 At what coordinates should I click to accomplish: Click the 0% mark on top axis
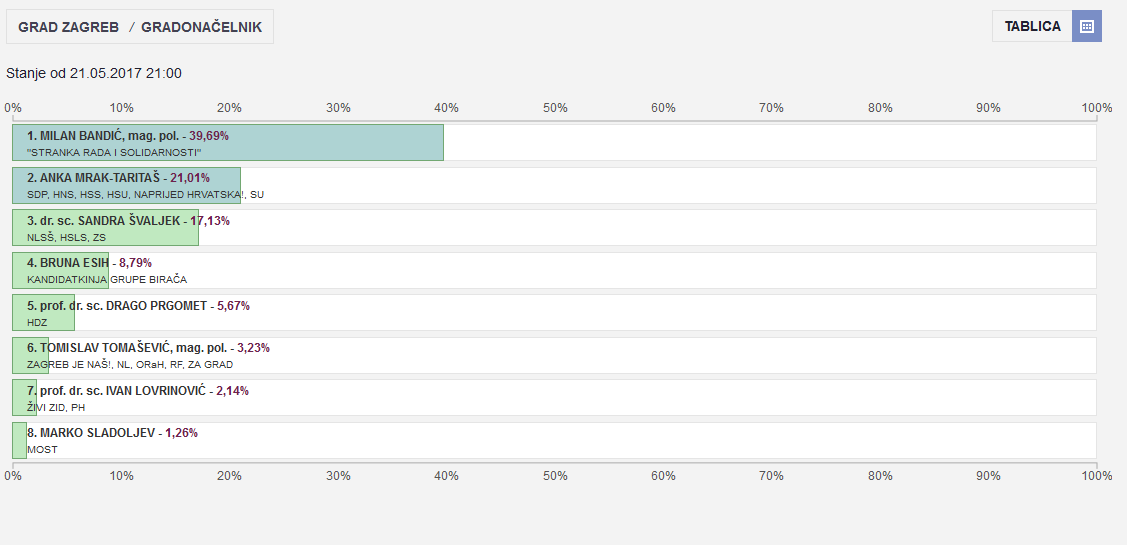(13, 108)
